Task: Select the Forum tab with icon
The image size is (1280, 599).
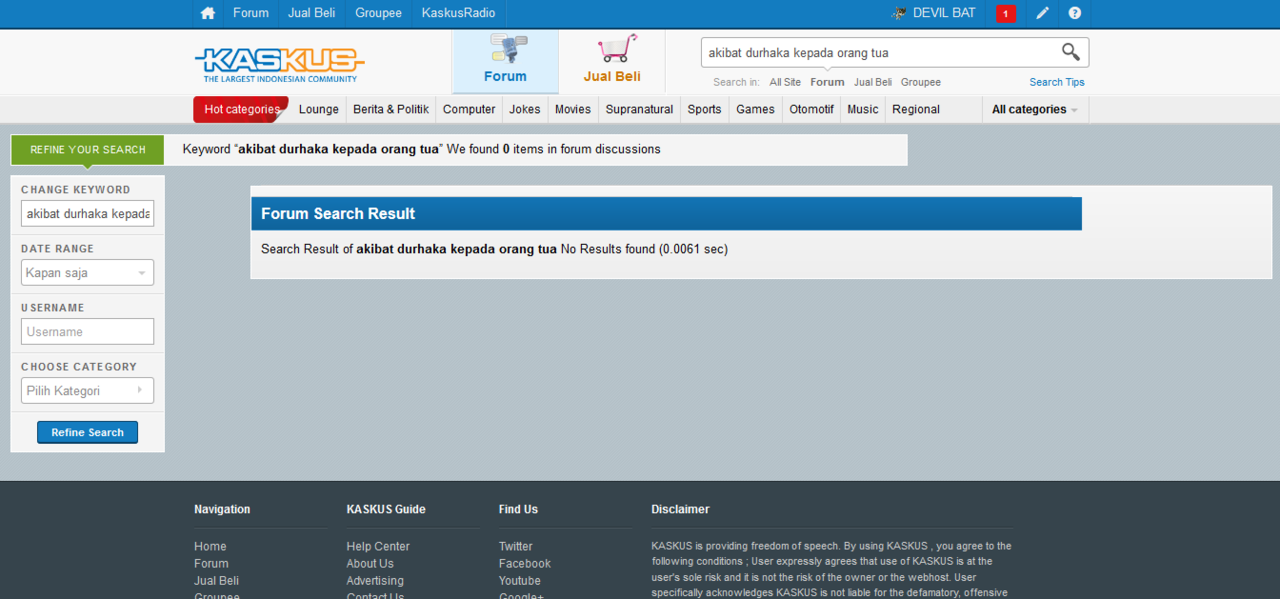Action: pos(505,62)
